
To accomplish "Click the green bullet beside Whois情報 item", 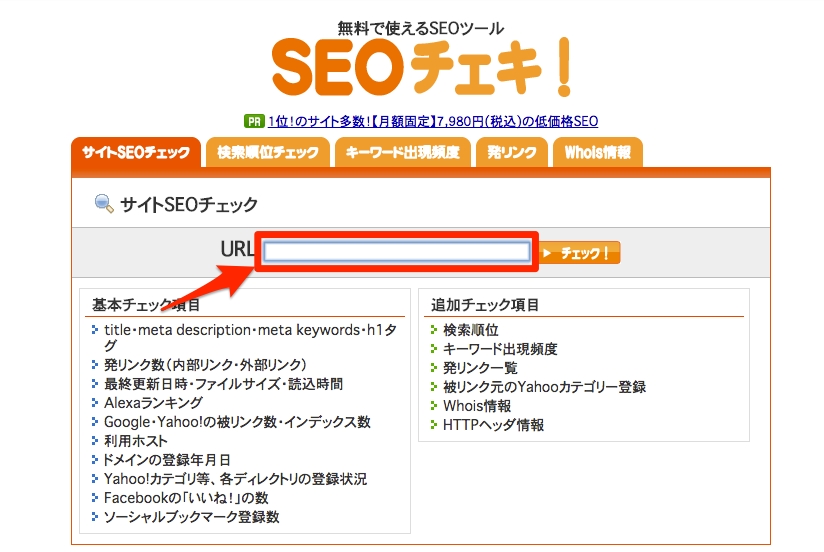I will pos(434,406).
